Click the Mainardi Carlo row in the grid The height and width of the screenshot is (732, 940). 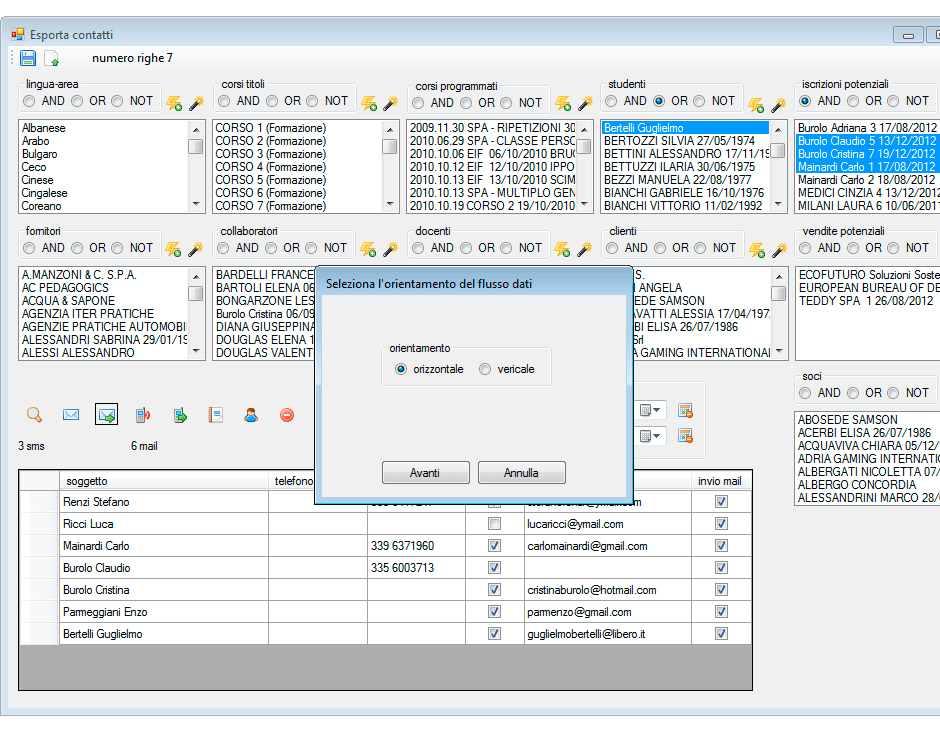385,546
